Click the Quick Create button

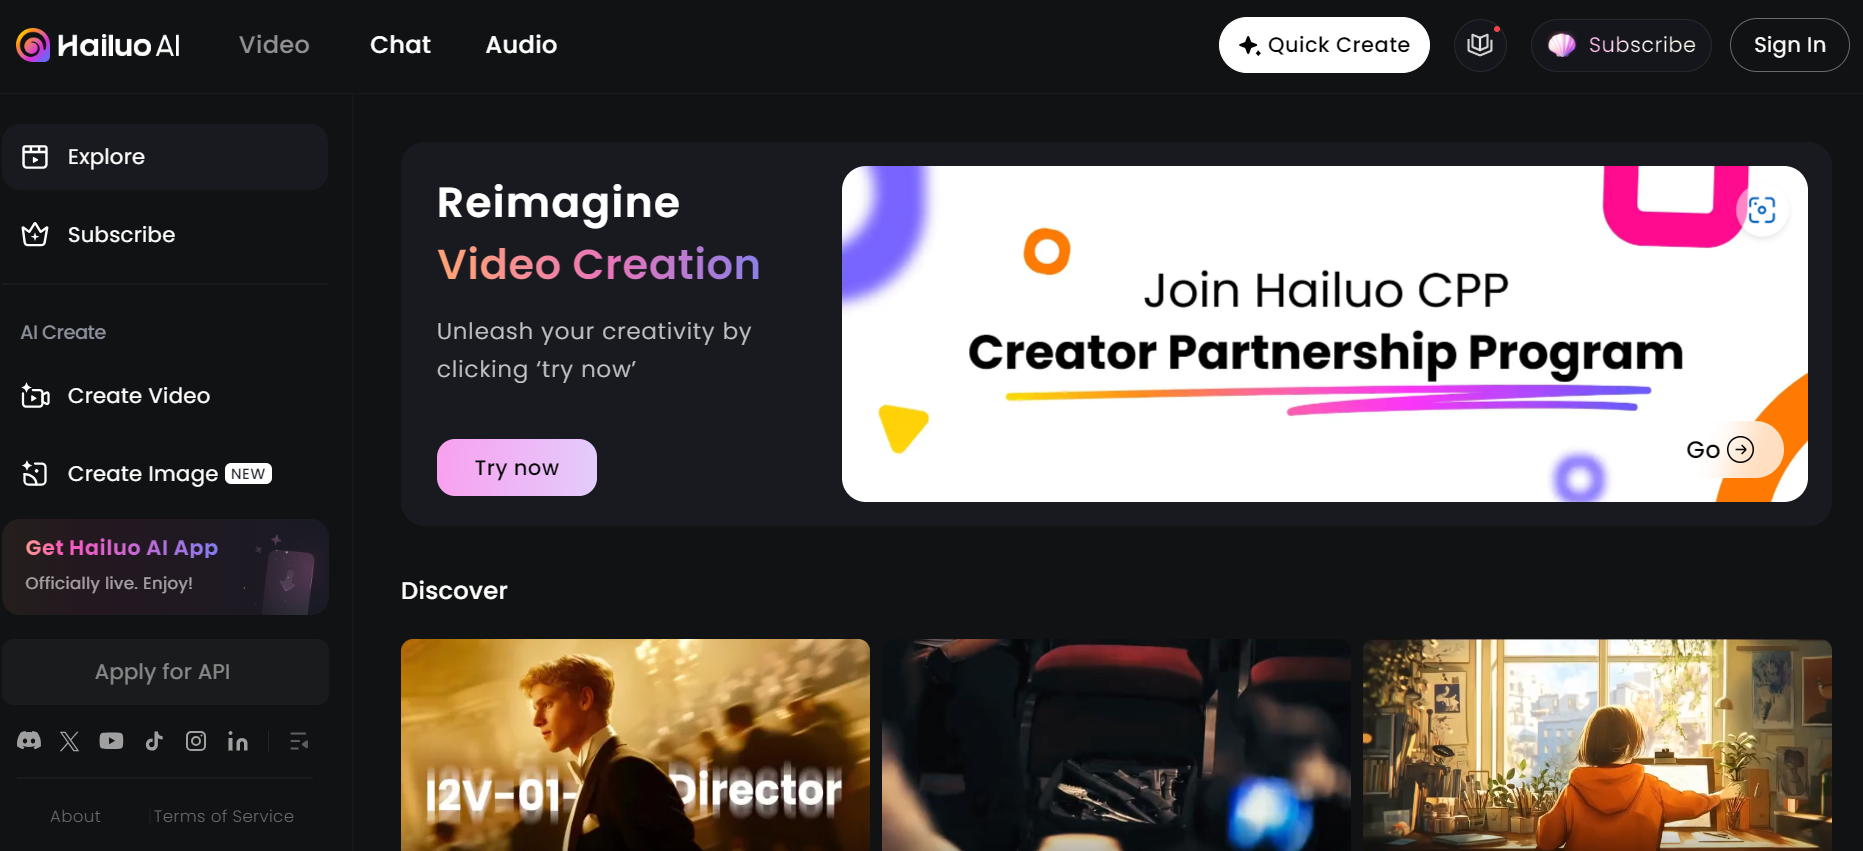(x=1324, y=45)
